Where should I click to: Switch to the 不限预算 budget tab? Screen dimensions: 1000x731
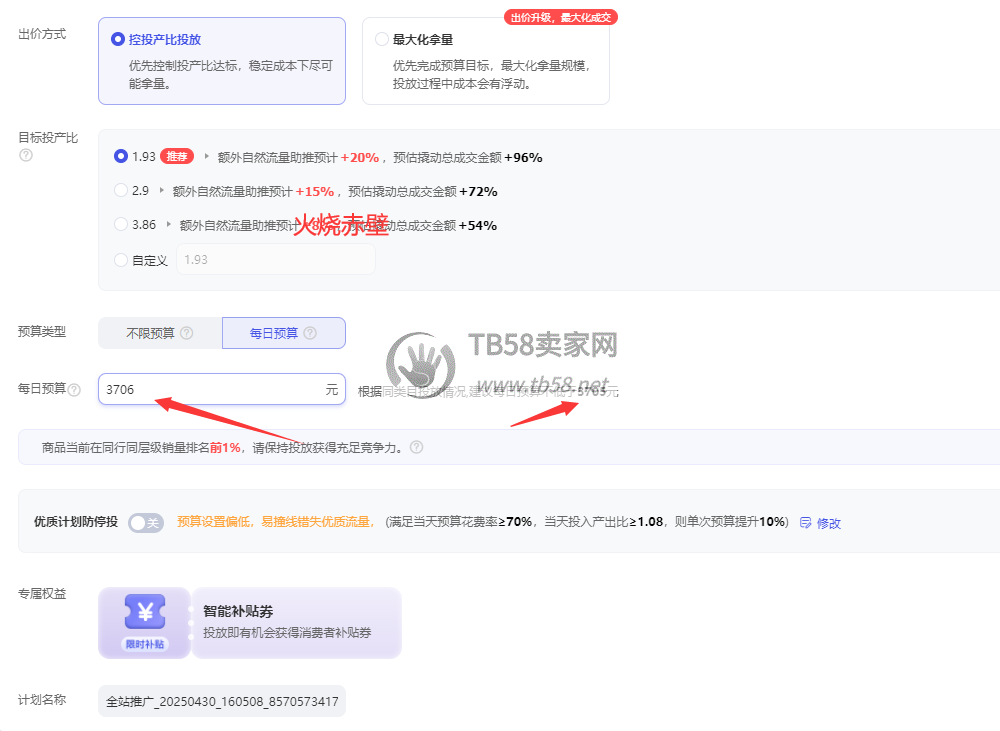point(159,333)
